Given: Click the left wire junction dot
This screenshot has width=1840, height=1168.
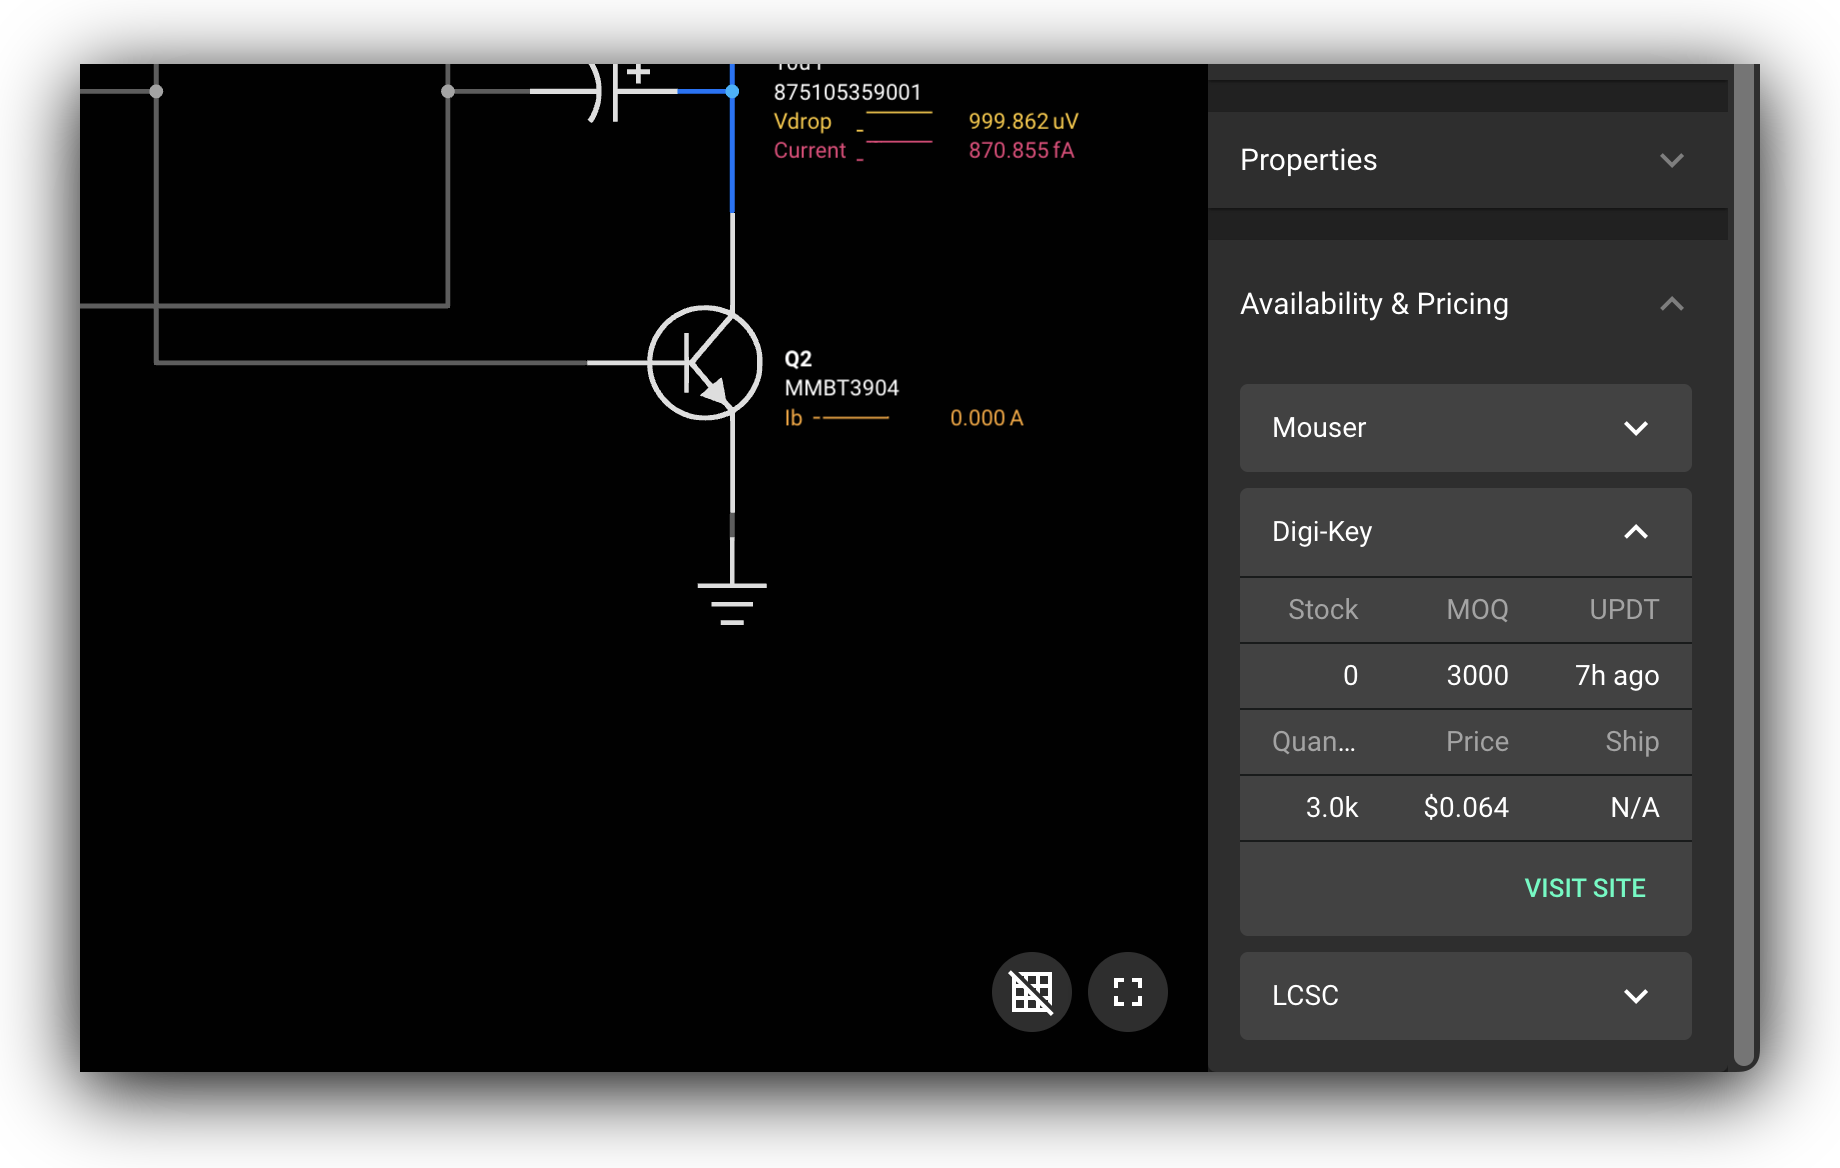Looking at the screenshot, I should (x=156, y=91).
